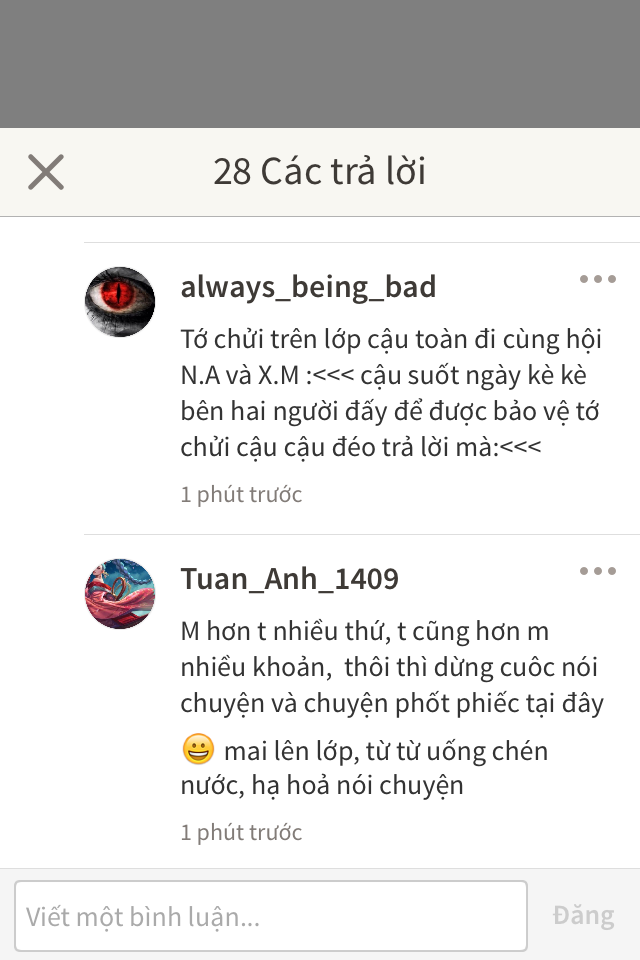Tap the comment starting 'Tớ chửi trên lớp'
640x960 pixels.
(391, 393)
